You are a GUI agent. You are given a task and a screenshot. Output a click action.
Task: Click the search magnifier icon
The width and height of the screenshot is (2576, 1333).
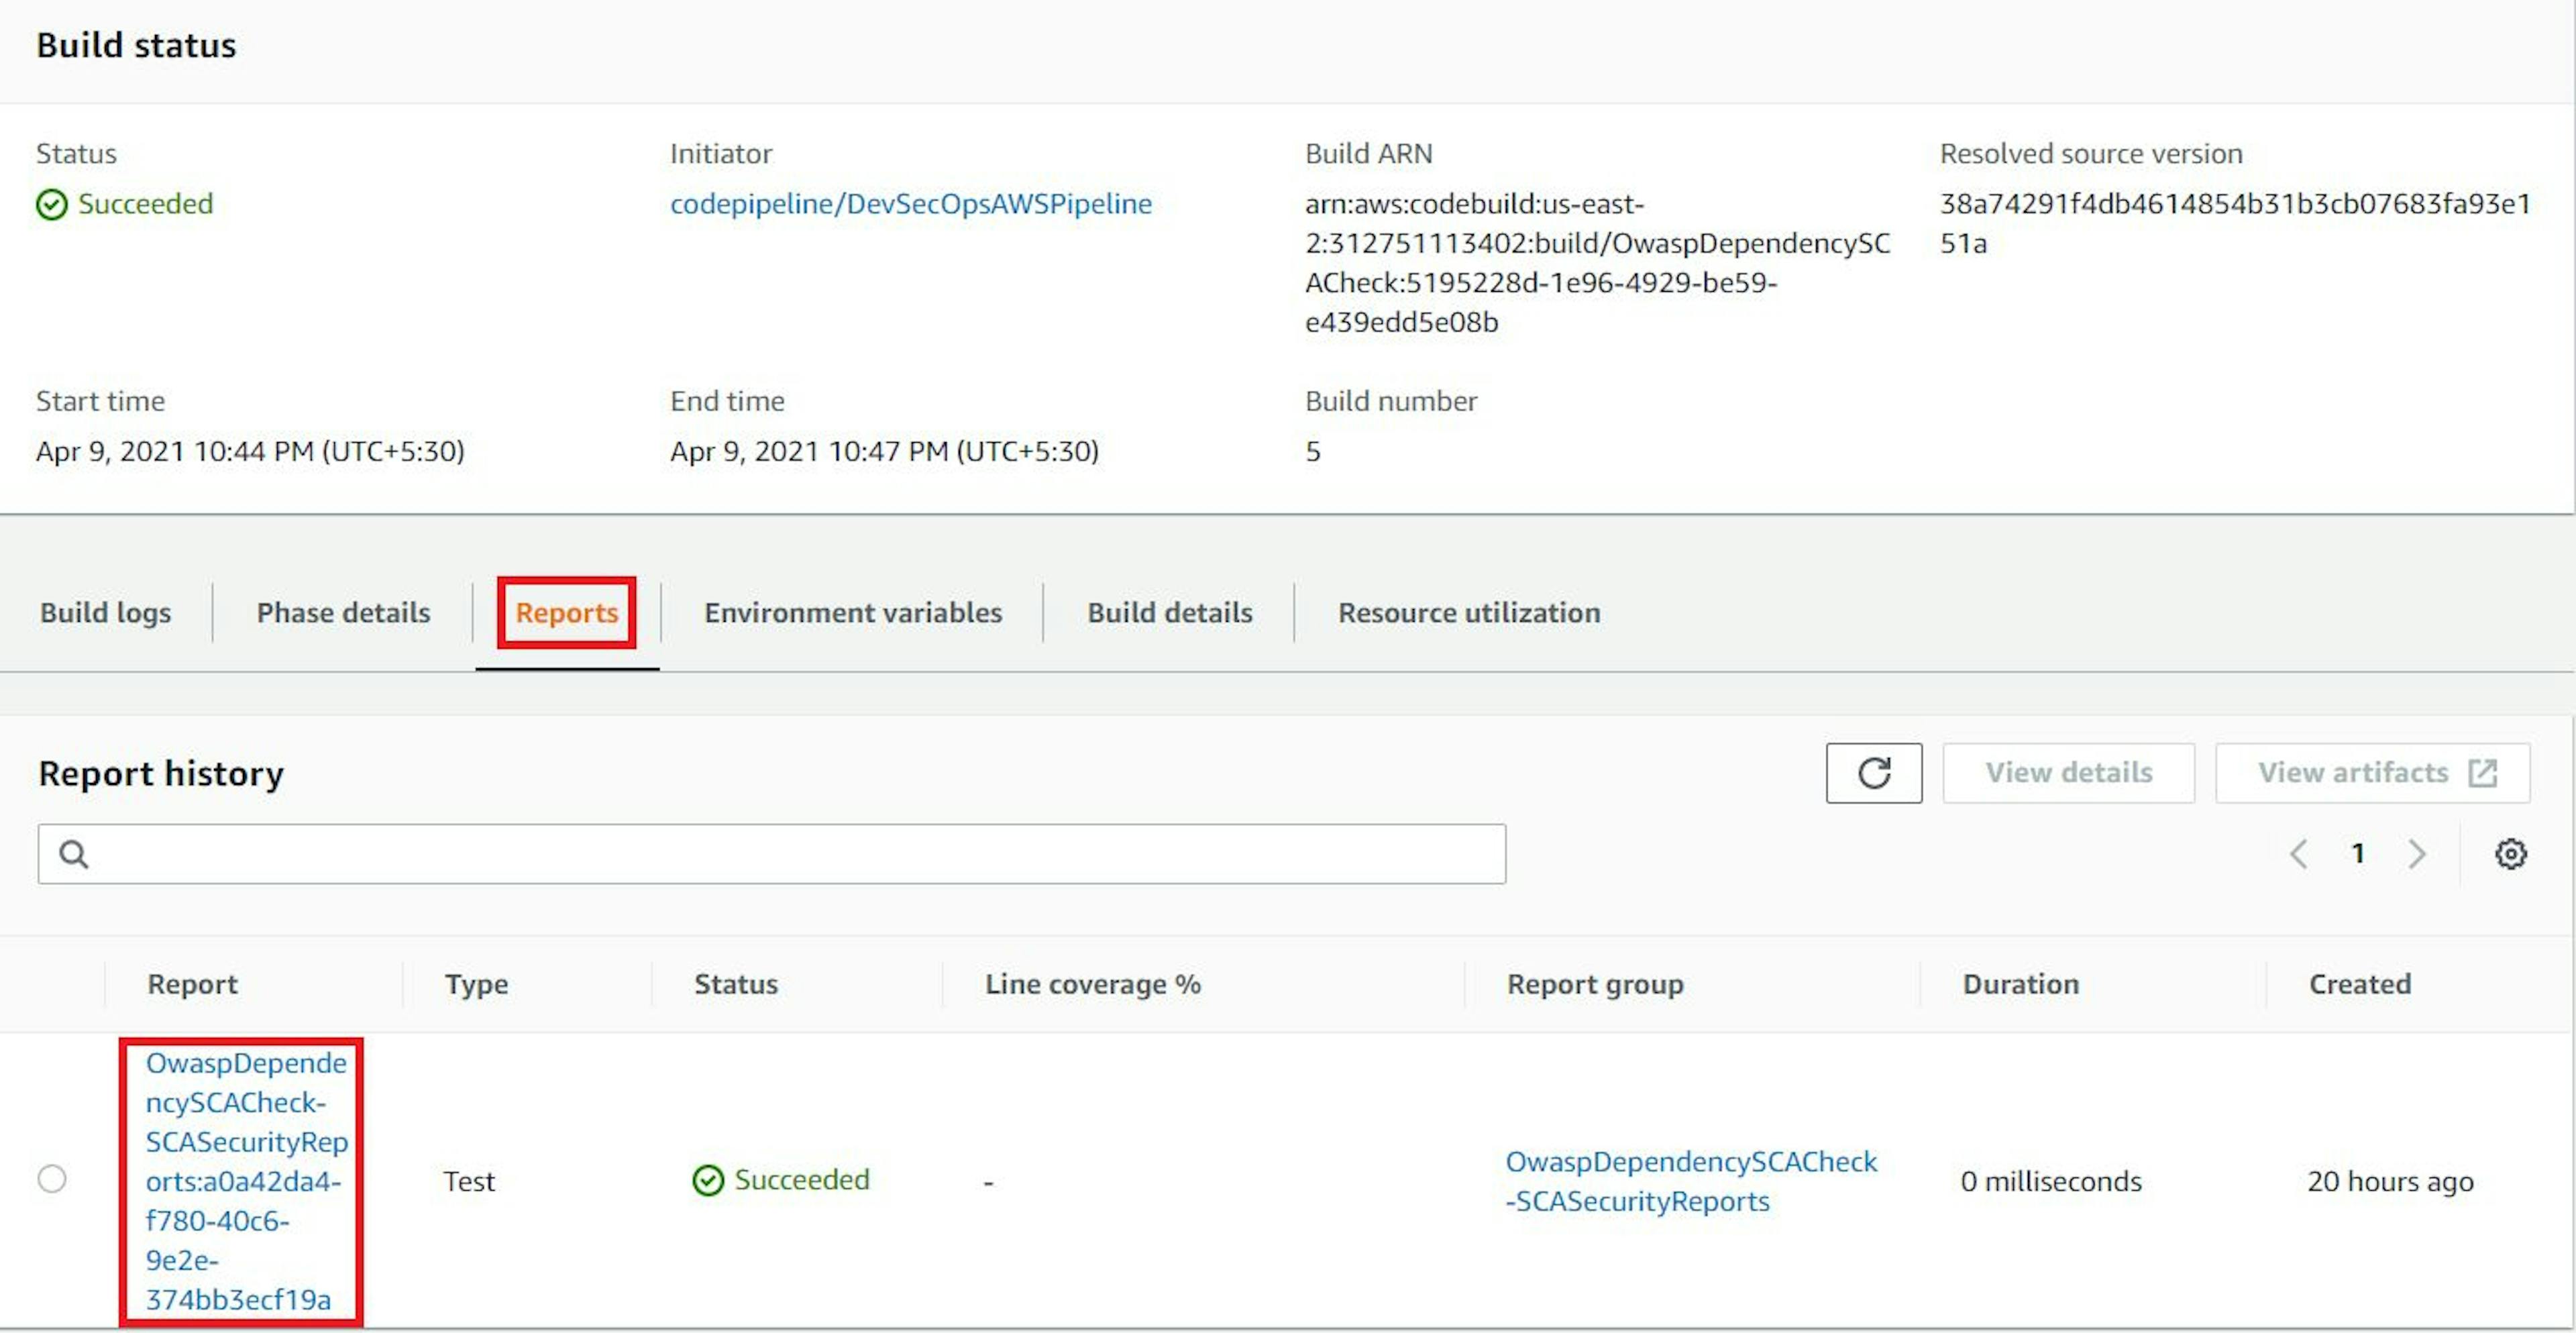(x=74, y=854)
